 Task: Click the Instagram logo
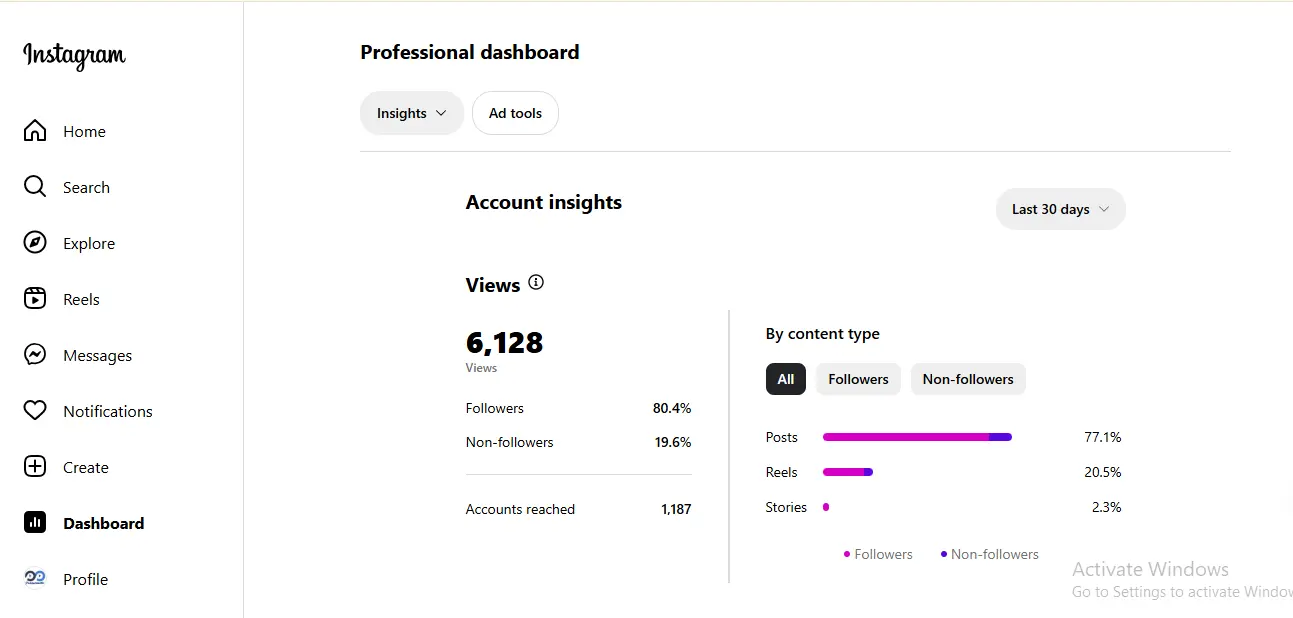click(74, 55)
